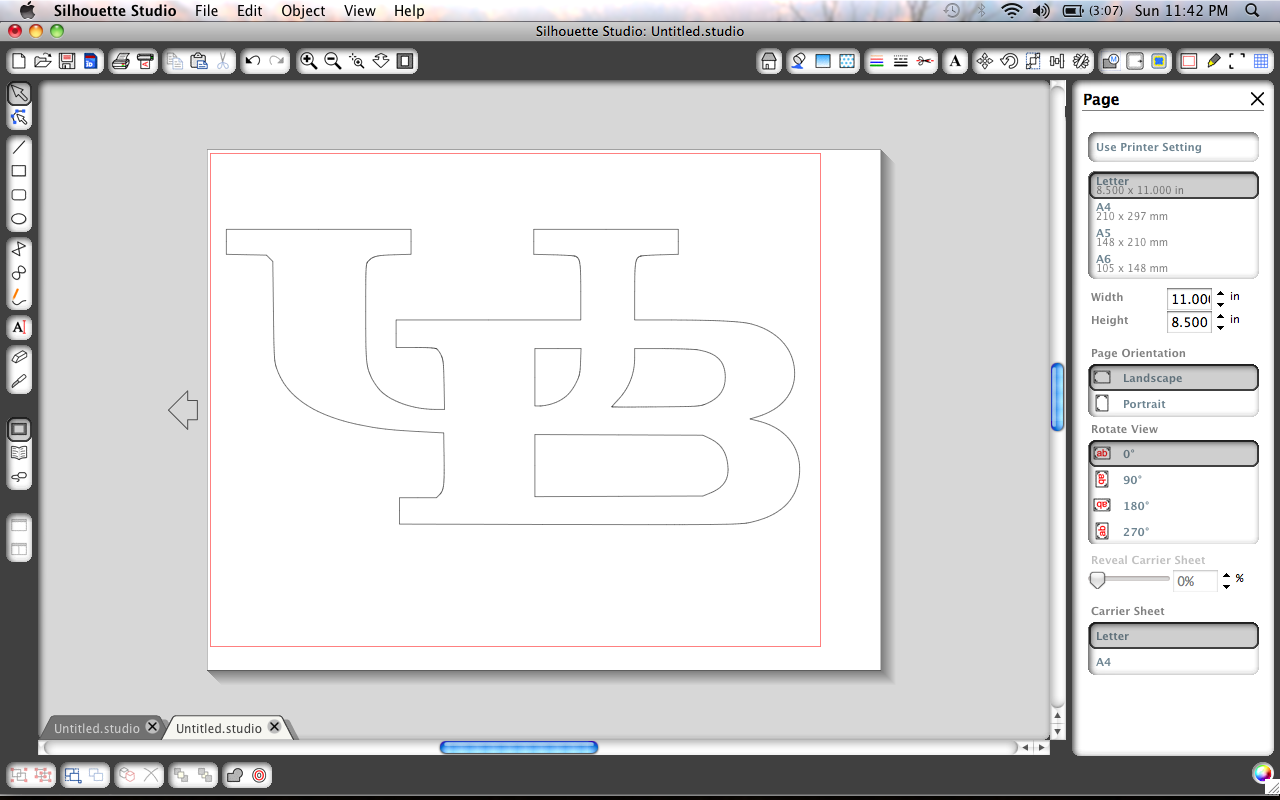1280x800 pixels.
Task: Select the Polygon drawing tool
Action: (x=19, y=249)
